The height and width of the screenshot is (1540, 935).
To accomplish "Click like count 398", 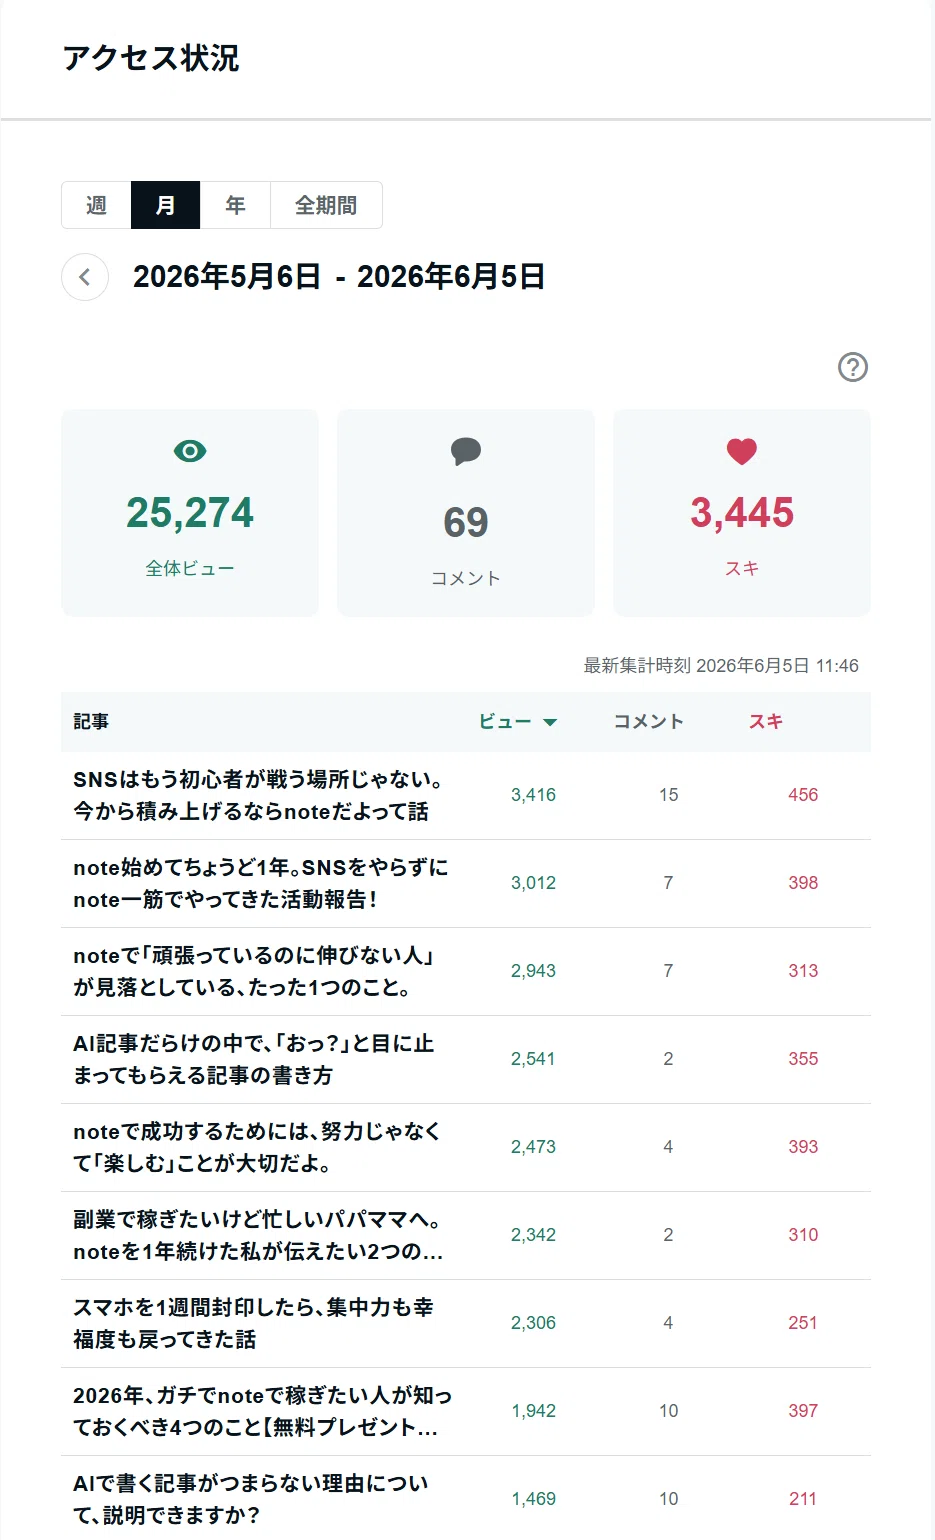I will click(803, 883).
